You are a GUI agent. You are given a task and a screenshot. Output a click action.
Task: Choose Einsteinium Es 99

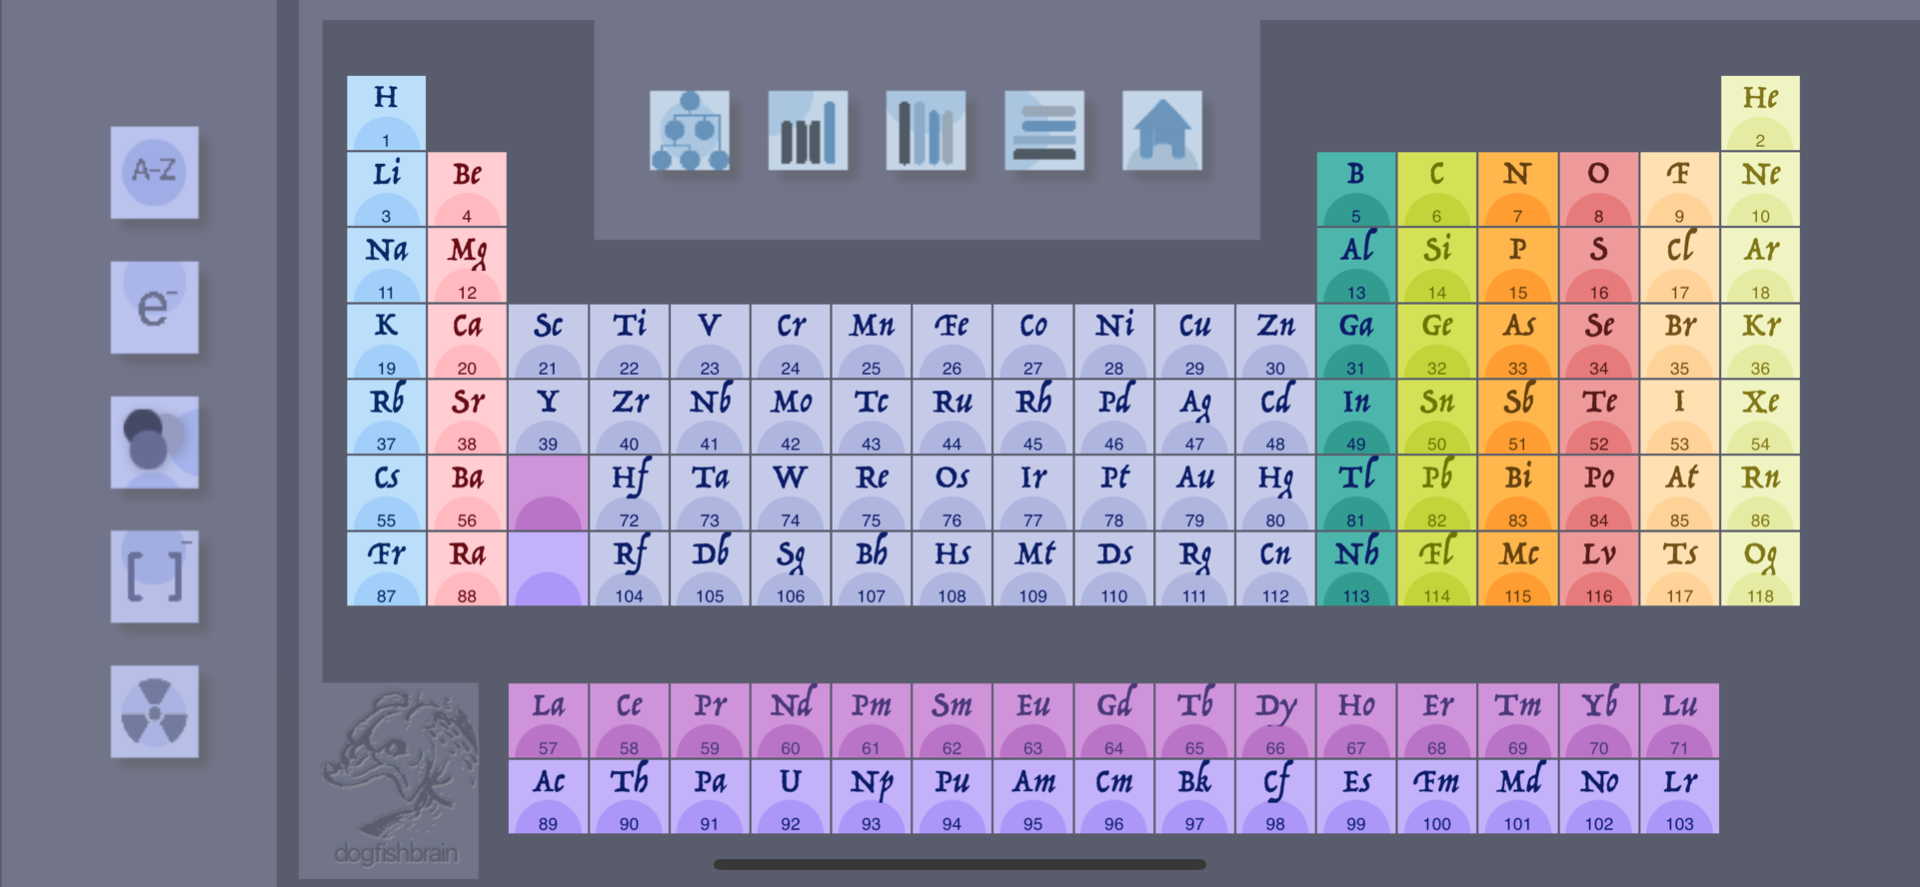coord(1356,797)
